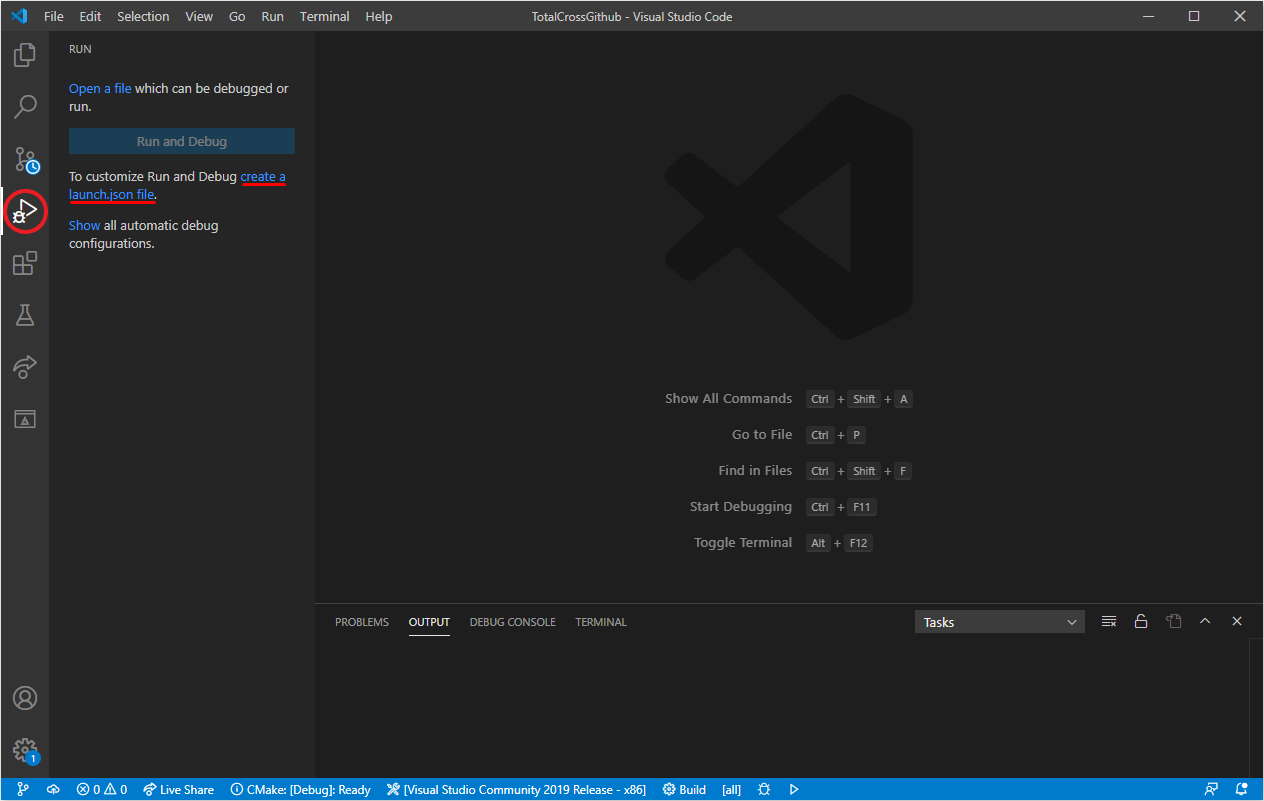
Task: Switch to the PROBLEMS tab
Action: 362,622
